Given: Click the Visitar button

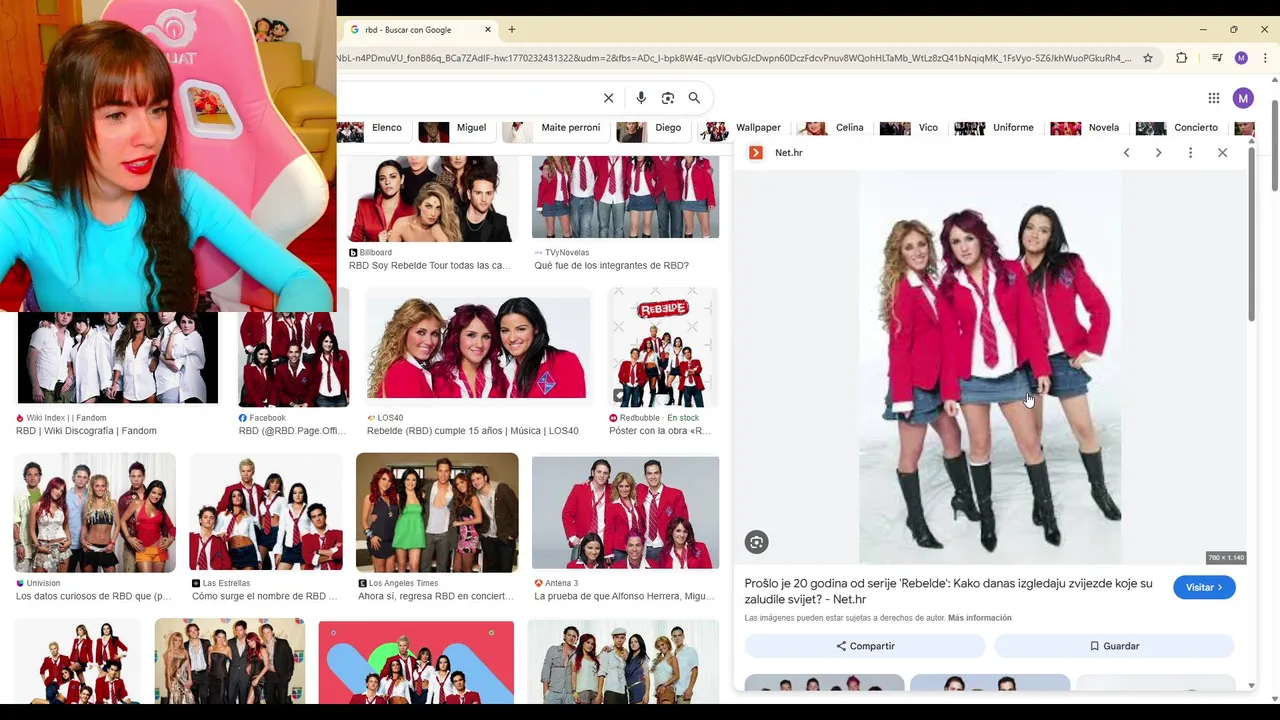Looking at the screenshot, I should click(x=1204, y=588).
